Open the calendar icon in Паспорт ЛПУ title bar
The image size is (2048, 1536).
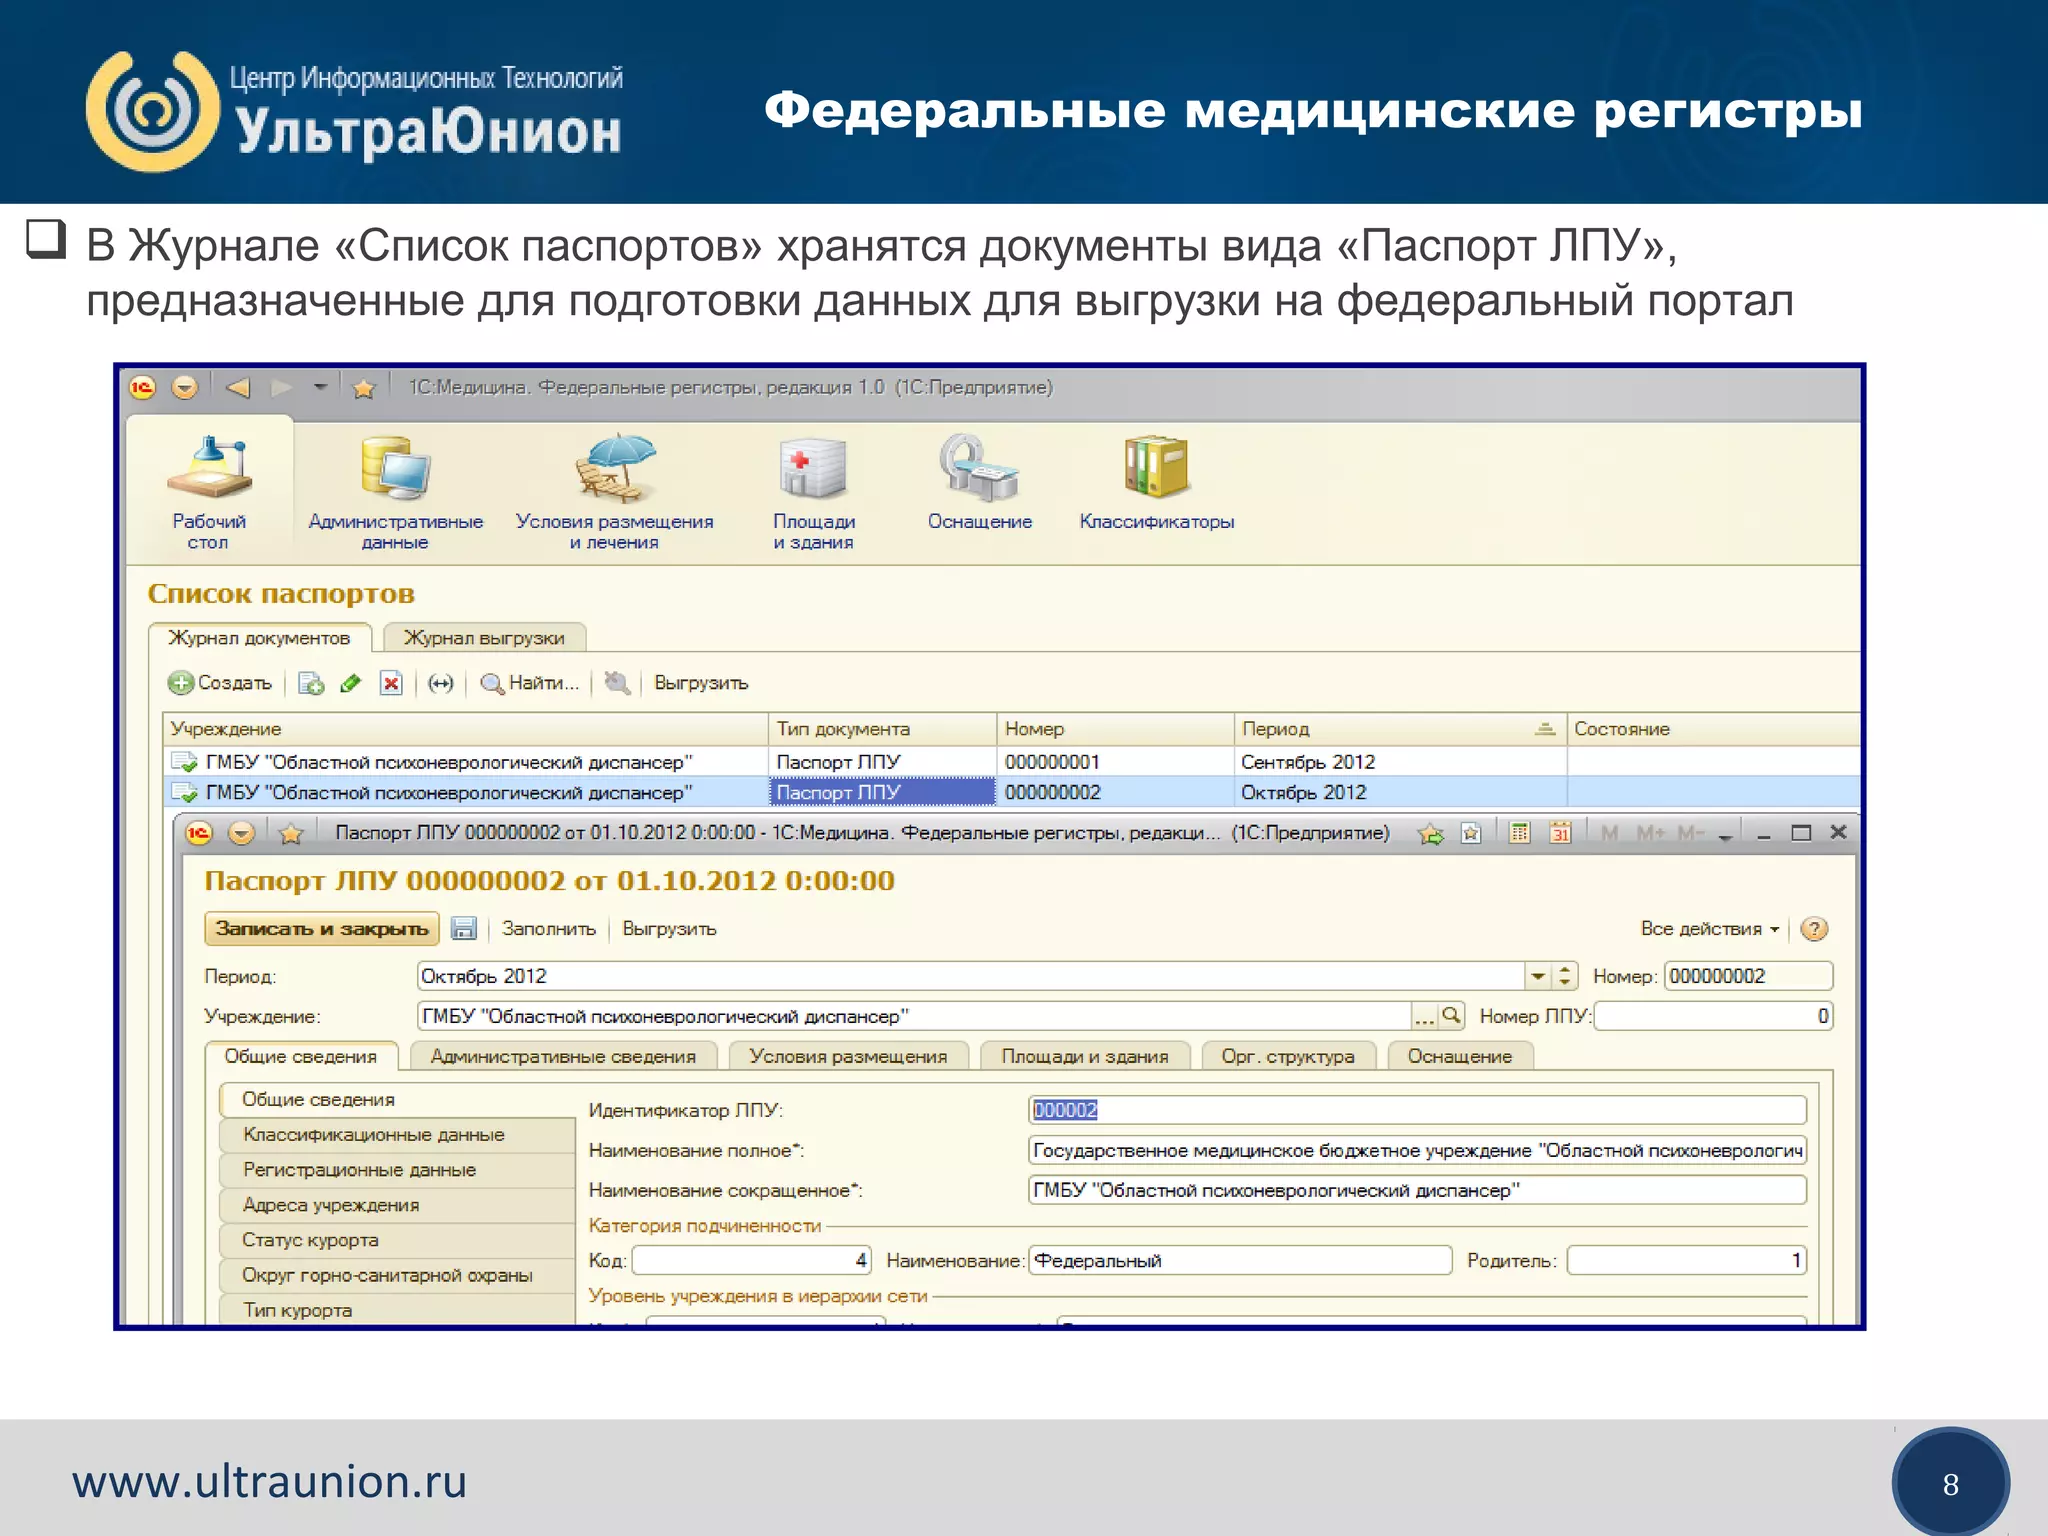click(1560, 833)
